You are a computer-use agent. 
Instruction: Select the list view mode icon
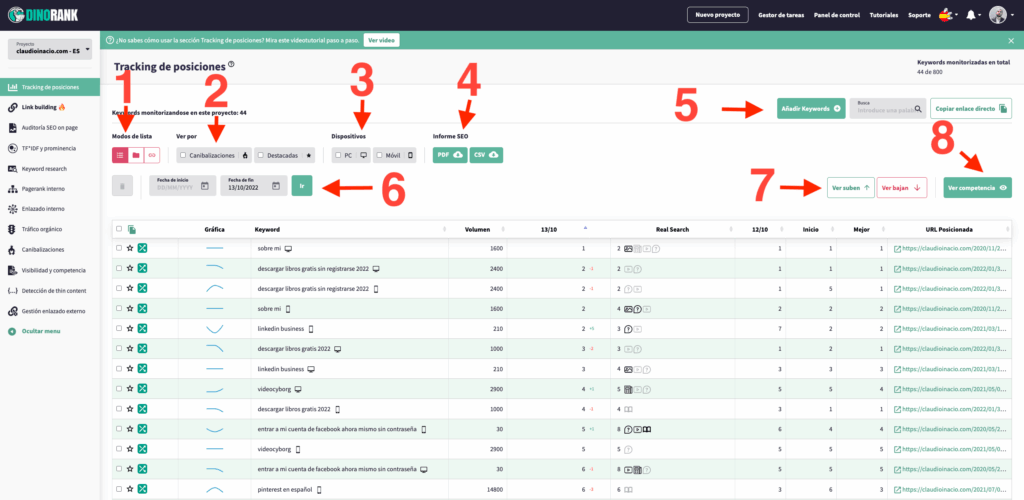pos(120,155)
